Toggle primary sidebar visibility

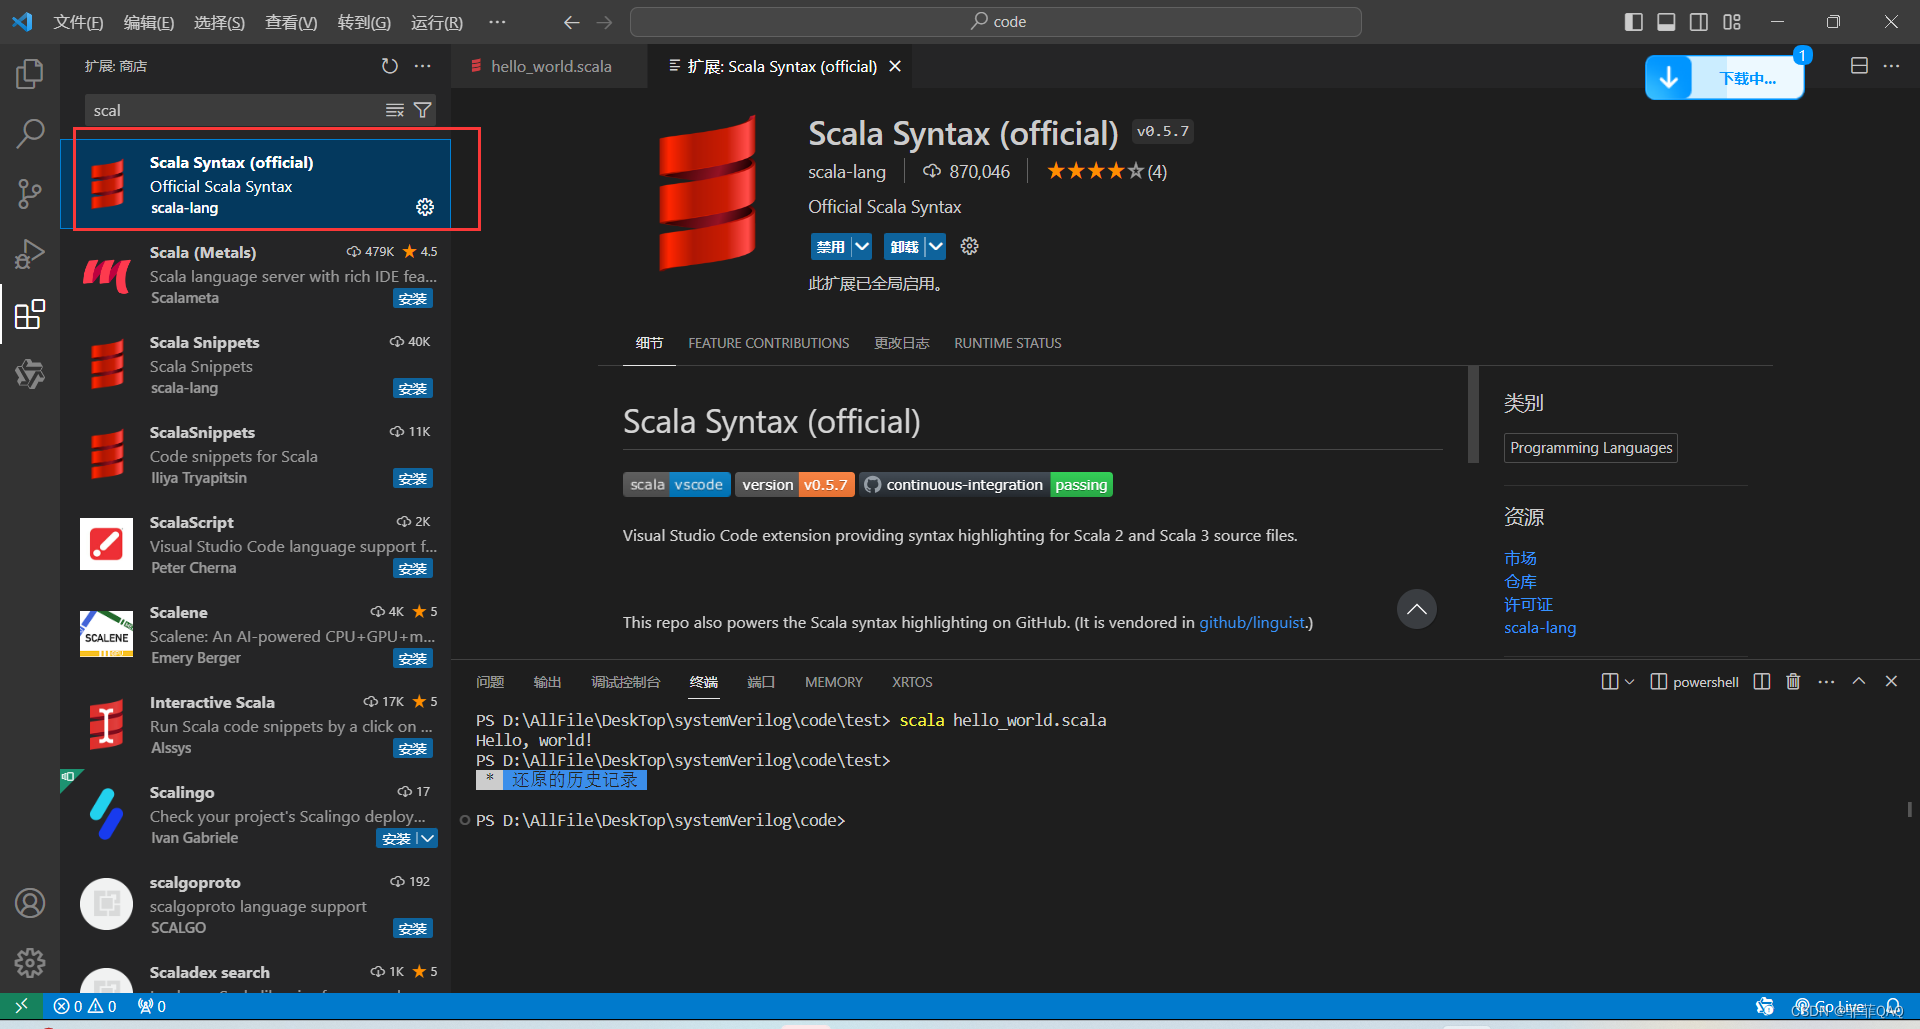1634,22
